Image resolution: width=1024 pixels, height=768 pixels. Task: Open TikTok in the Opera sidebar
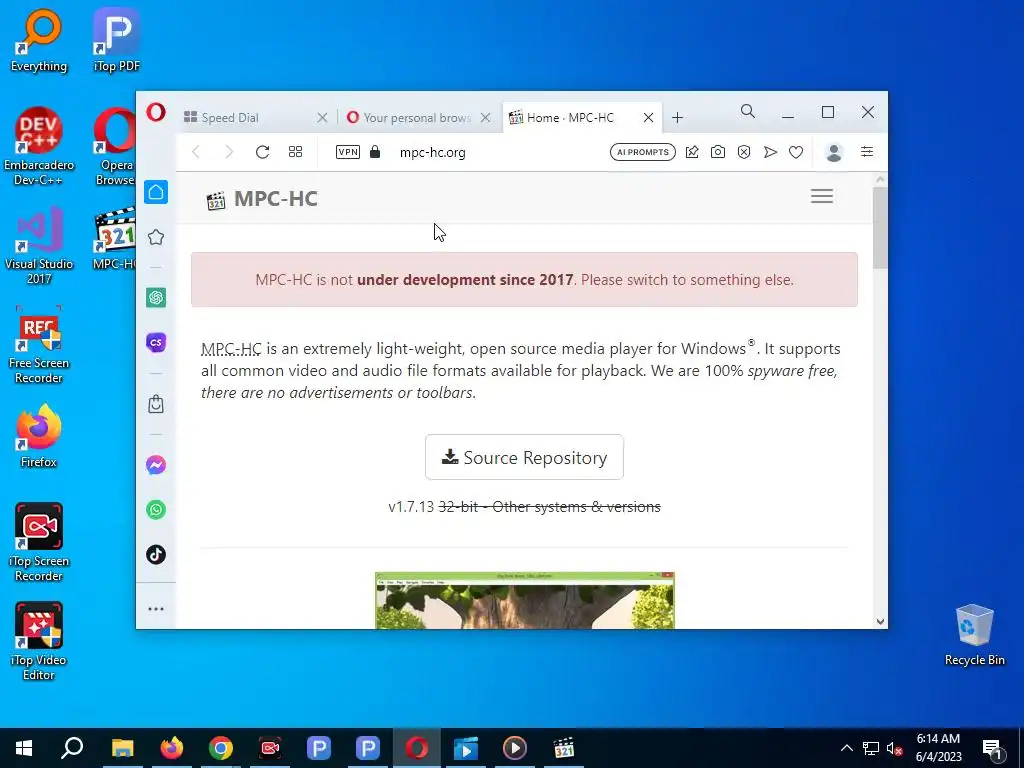coord(156,554)
